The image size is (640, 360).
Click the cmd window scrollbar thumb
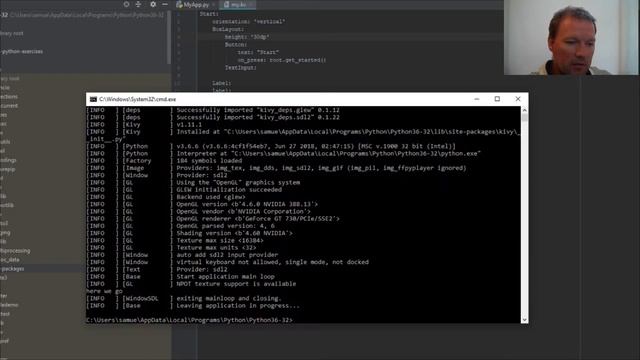tap(524, 118)
